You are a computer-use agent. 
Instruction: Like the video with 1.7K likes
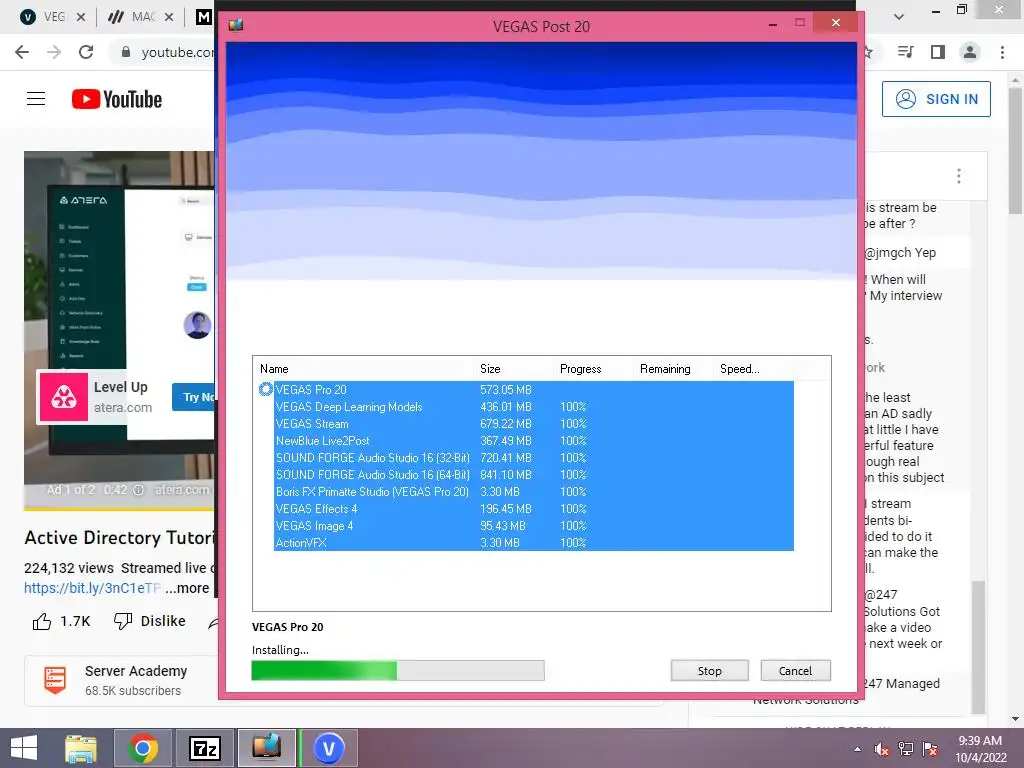point(61,621)
